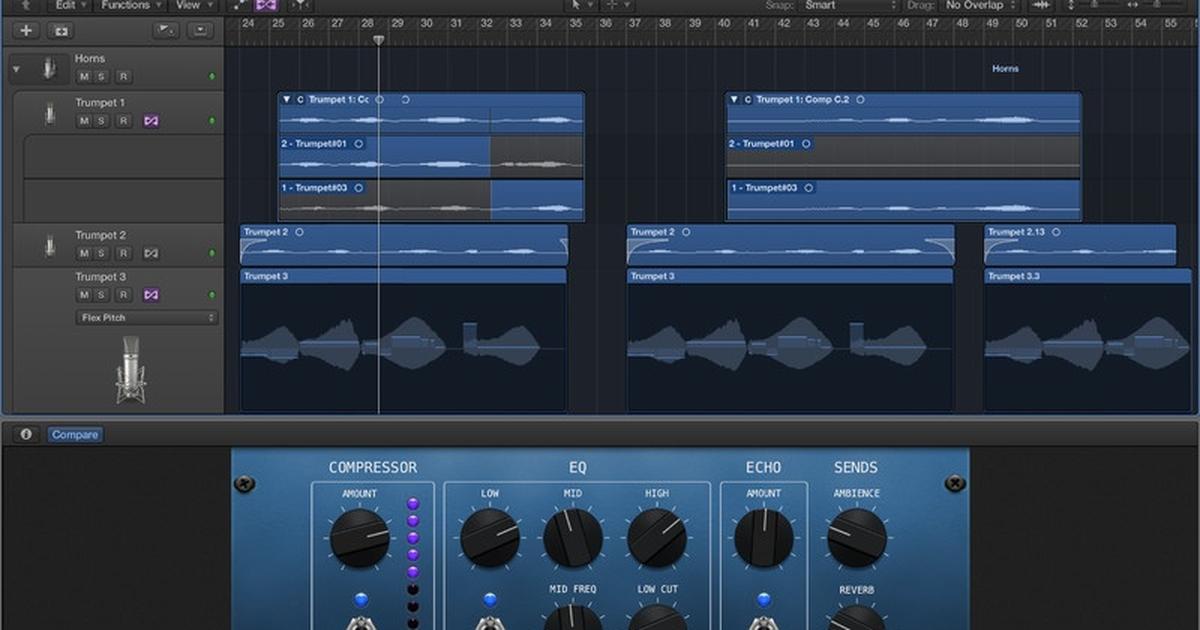The height and width of the screenshot is (630, 1200).
Task: Turn the Compressor Amount knob
Action: pyautogui.click(x=360, y=536)
